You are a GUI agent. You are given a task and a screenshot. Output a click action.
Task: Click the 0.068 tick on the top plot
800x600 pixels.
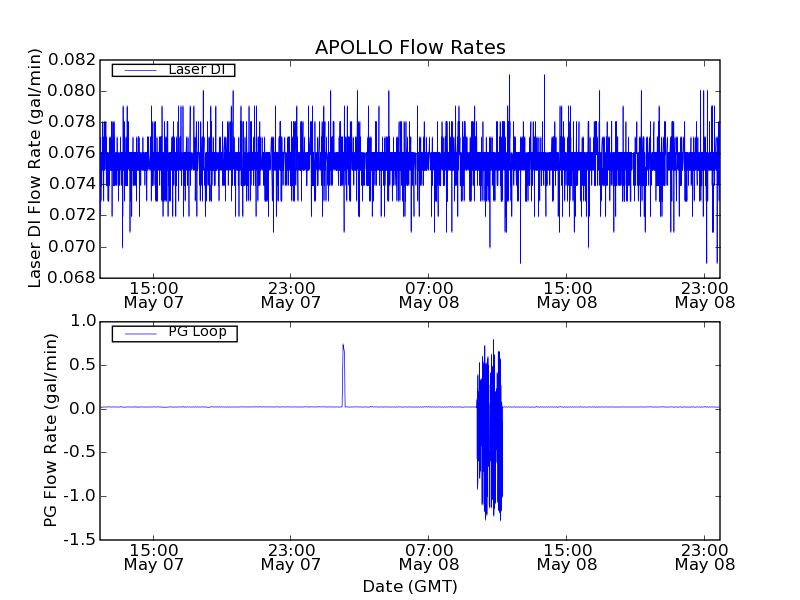pos(71,278)
